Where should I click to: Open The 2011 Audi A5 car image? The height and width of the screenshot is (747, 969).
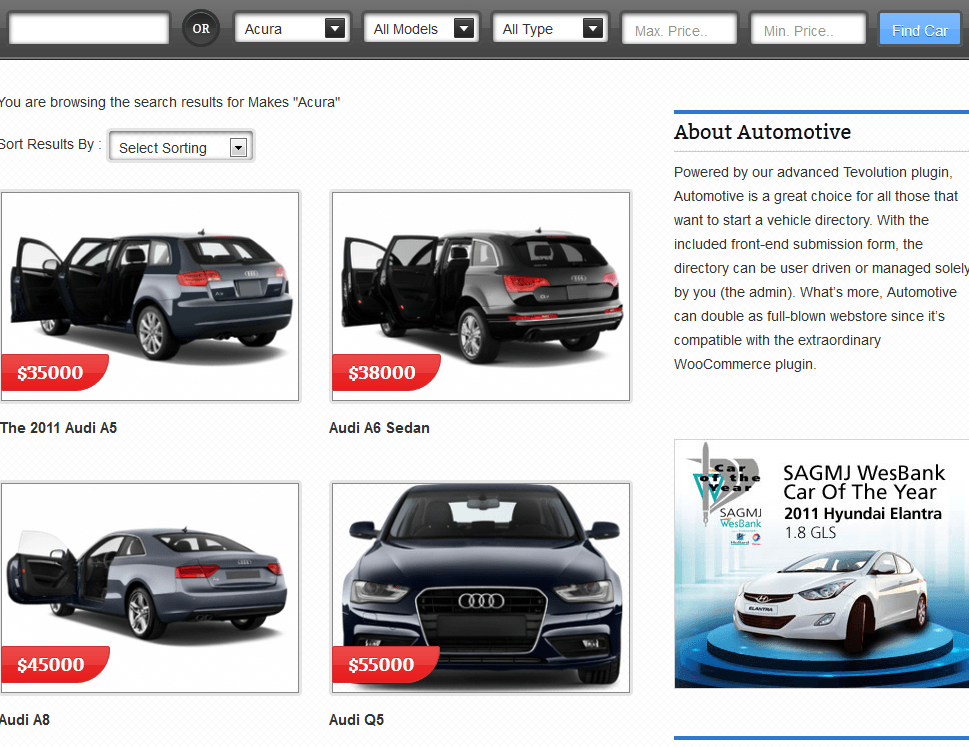(x=150, y=297)
